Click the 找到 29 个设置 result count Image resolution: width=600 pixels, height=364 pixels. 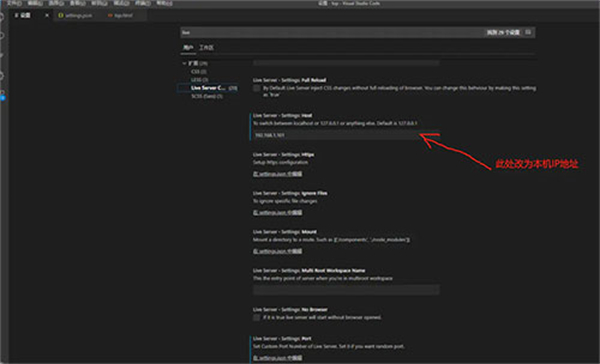tap(503, 33)
